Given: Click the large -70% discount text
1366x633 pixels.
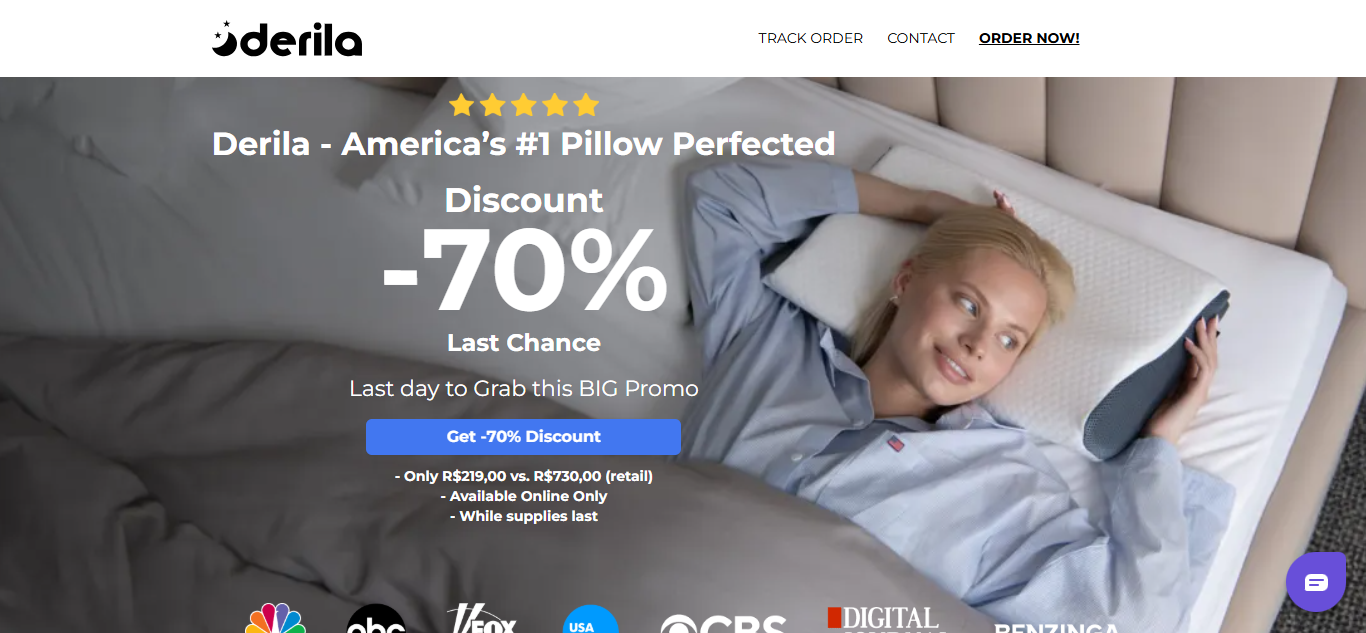Looking at the screenshot, I should tap(524, 270).
